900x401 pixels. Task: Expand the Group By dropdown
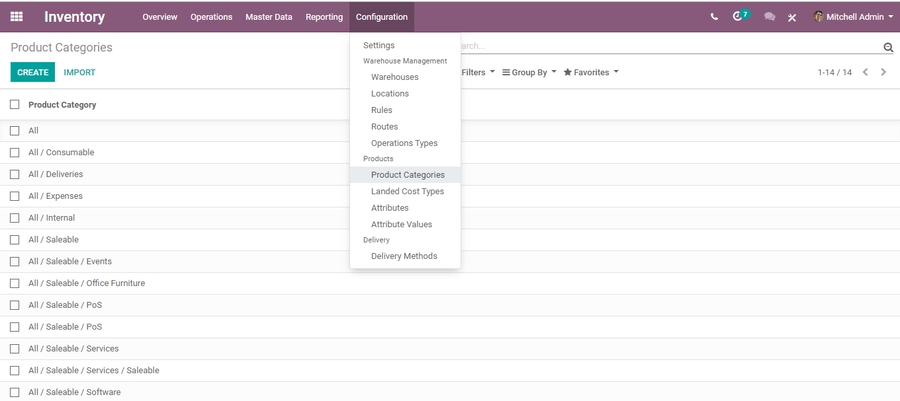pyautogui.click(x=529, y=72)
